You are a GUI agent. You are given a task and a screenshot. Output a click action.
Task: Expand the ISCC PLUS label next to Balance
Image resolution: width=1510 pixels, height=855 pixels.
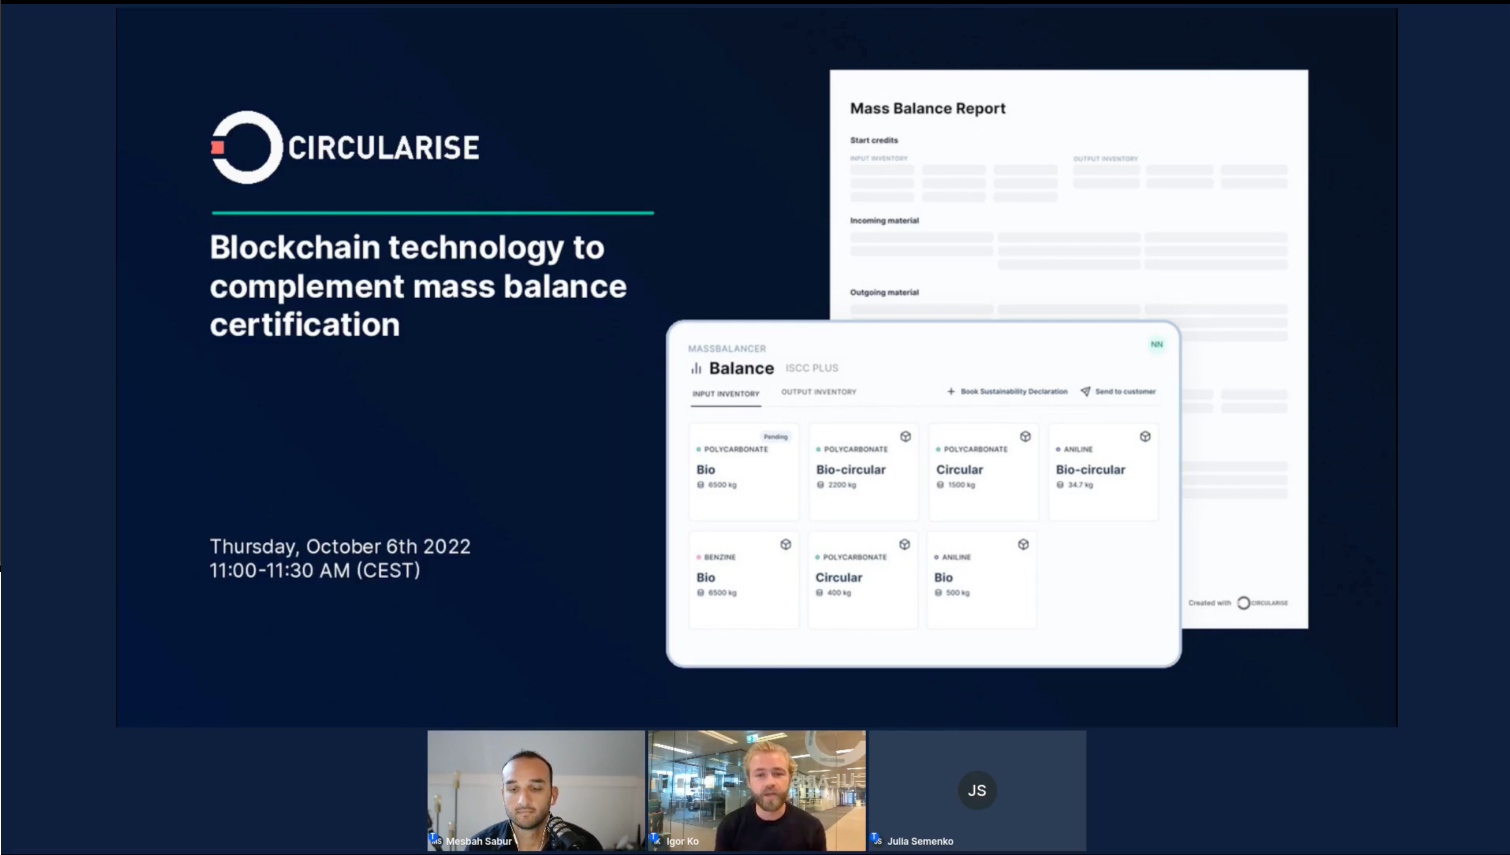(x=812, y=368)
